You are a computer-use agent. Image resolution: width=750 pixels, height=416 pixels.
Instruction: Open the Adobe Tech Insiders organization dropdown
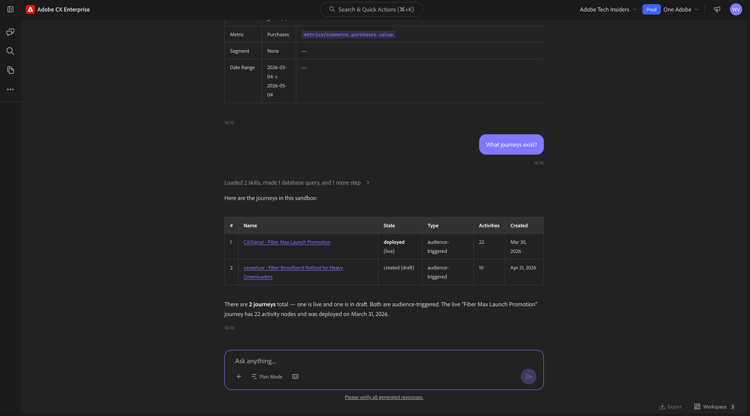(x=608, y=9)
